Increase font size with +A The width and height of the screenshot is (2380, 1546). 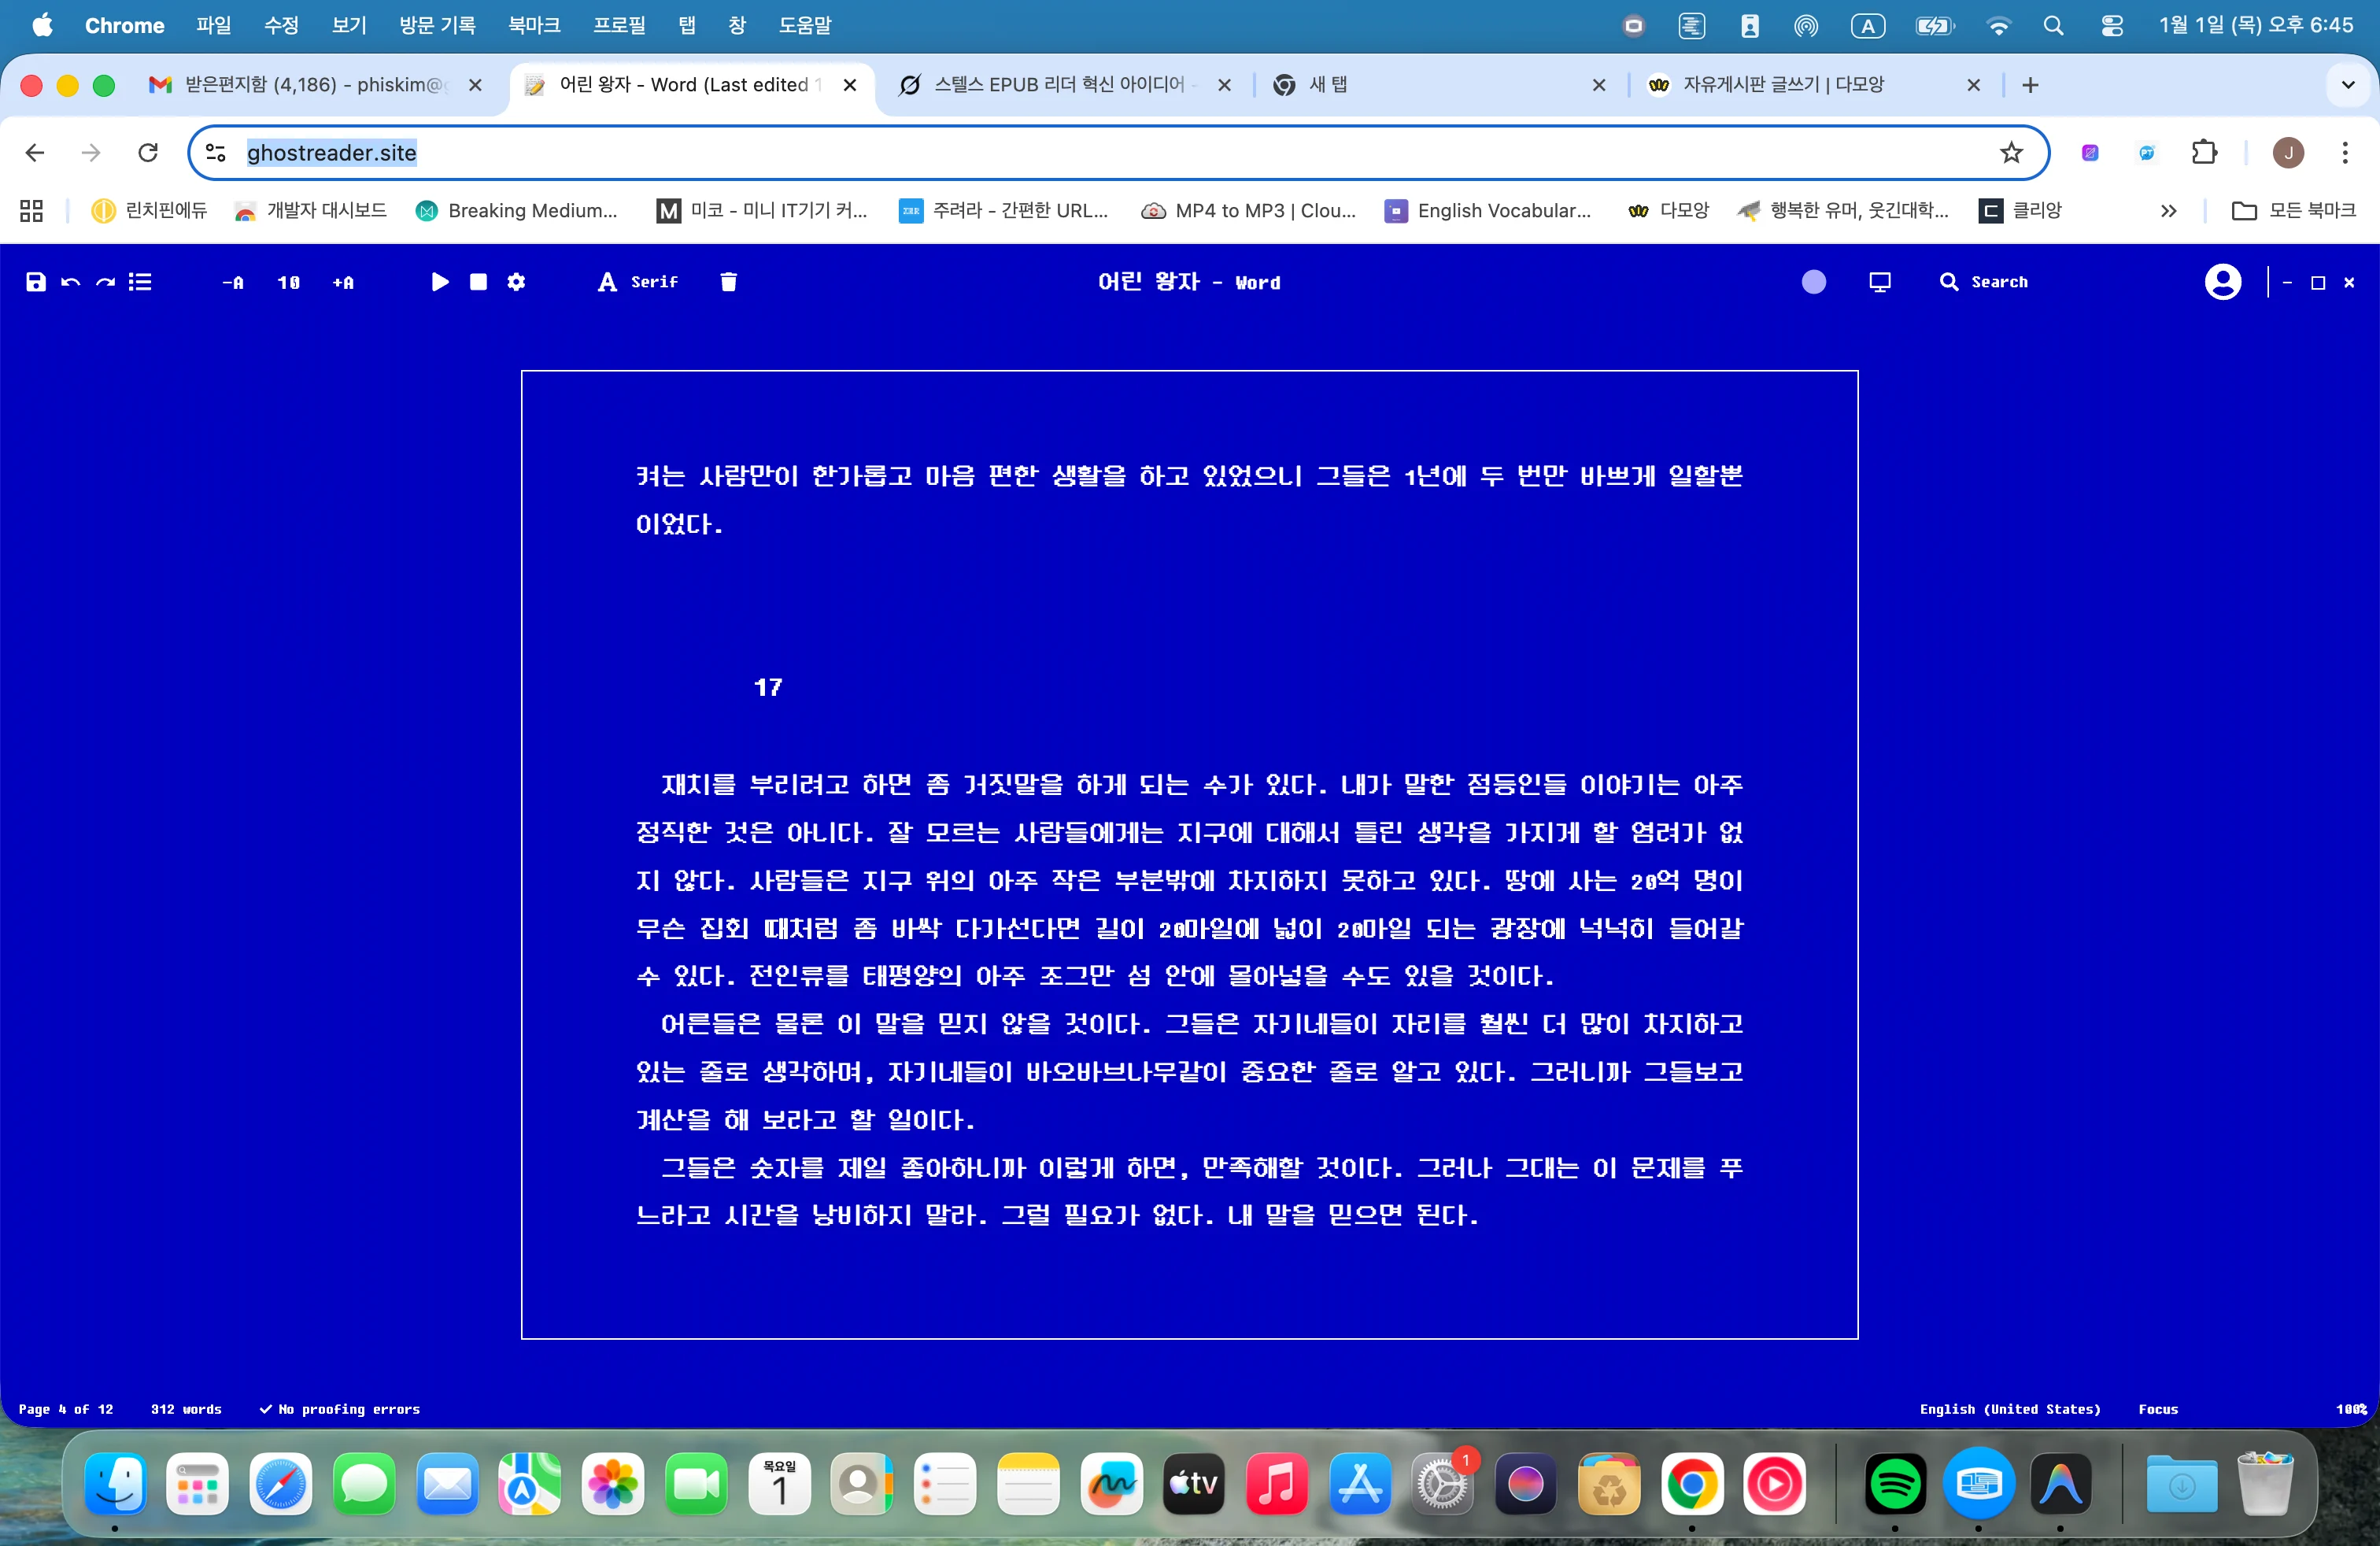pos(343,283)
